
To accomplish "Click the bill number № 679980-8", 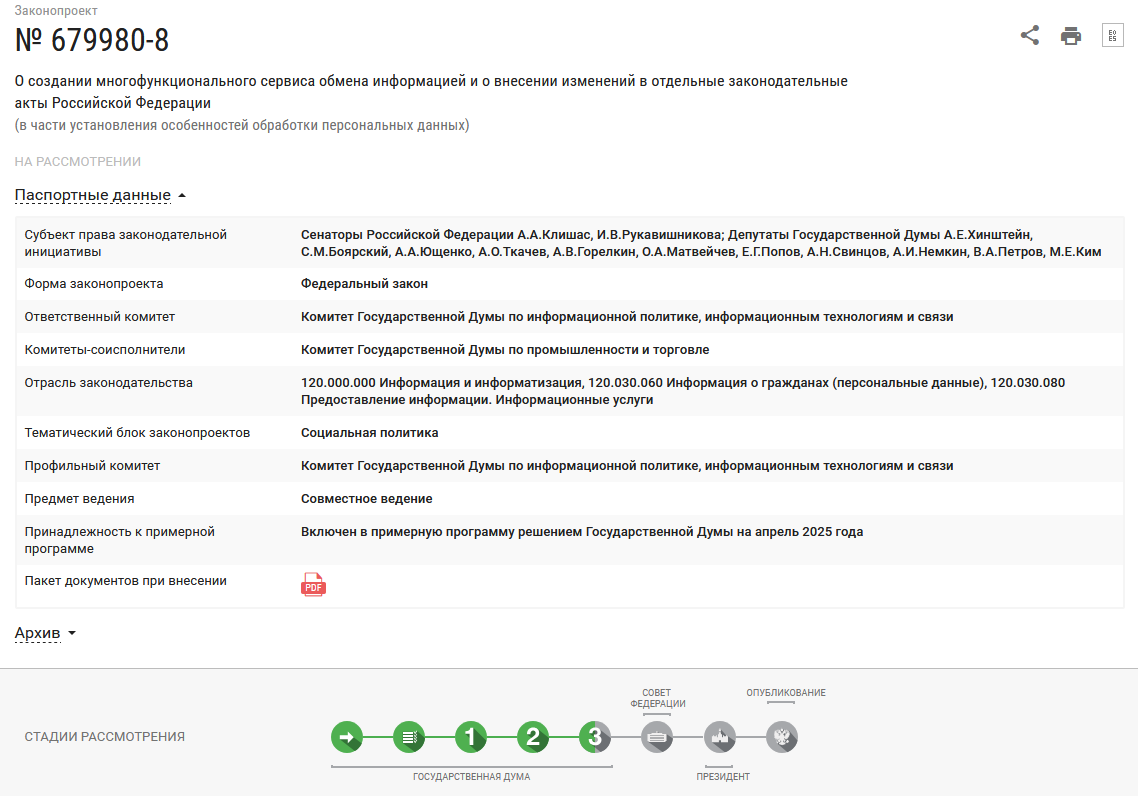I will [x=91, y=40].
